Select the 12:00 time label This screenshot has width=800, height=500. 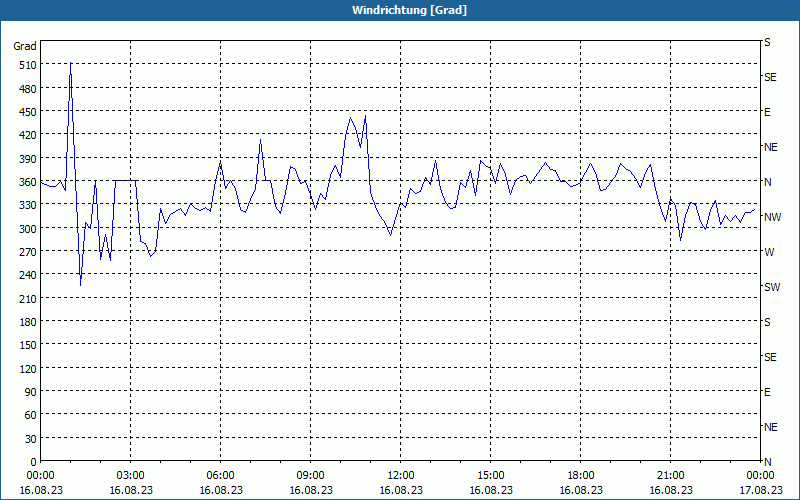(x=401, y=476)
